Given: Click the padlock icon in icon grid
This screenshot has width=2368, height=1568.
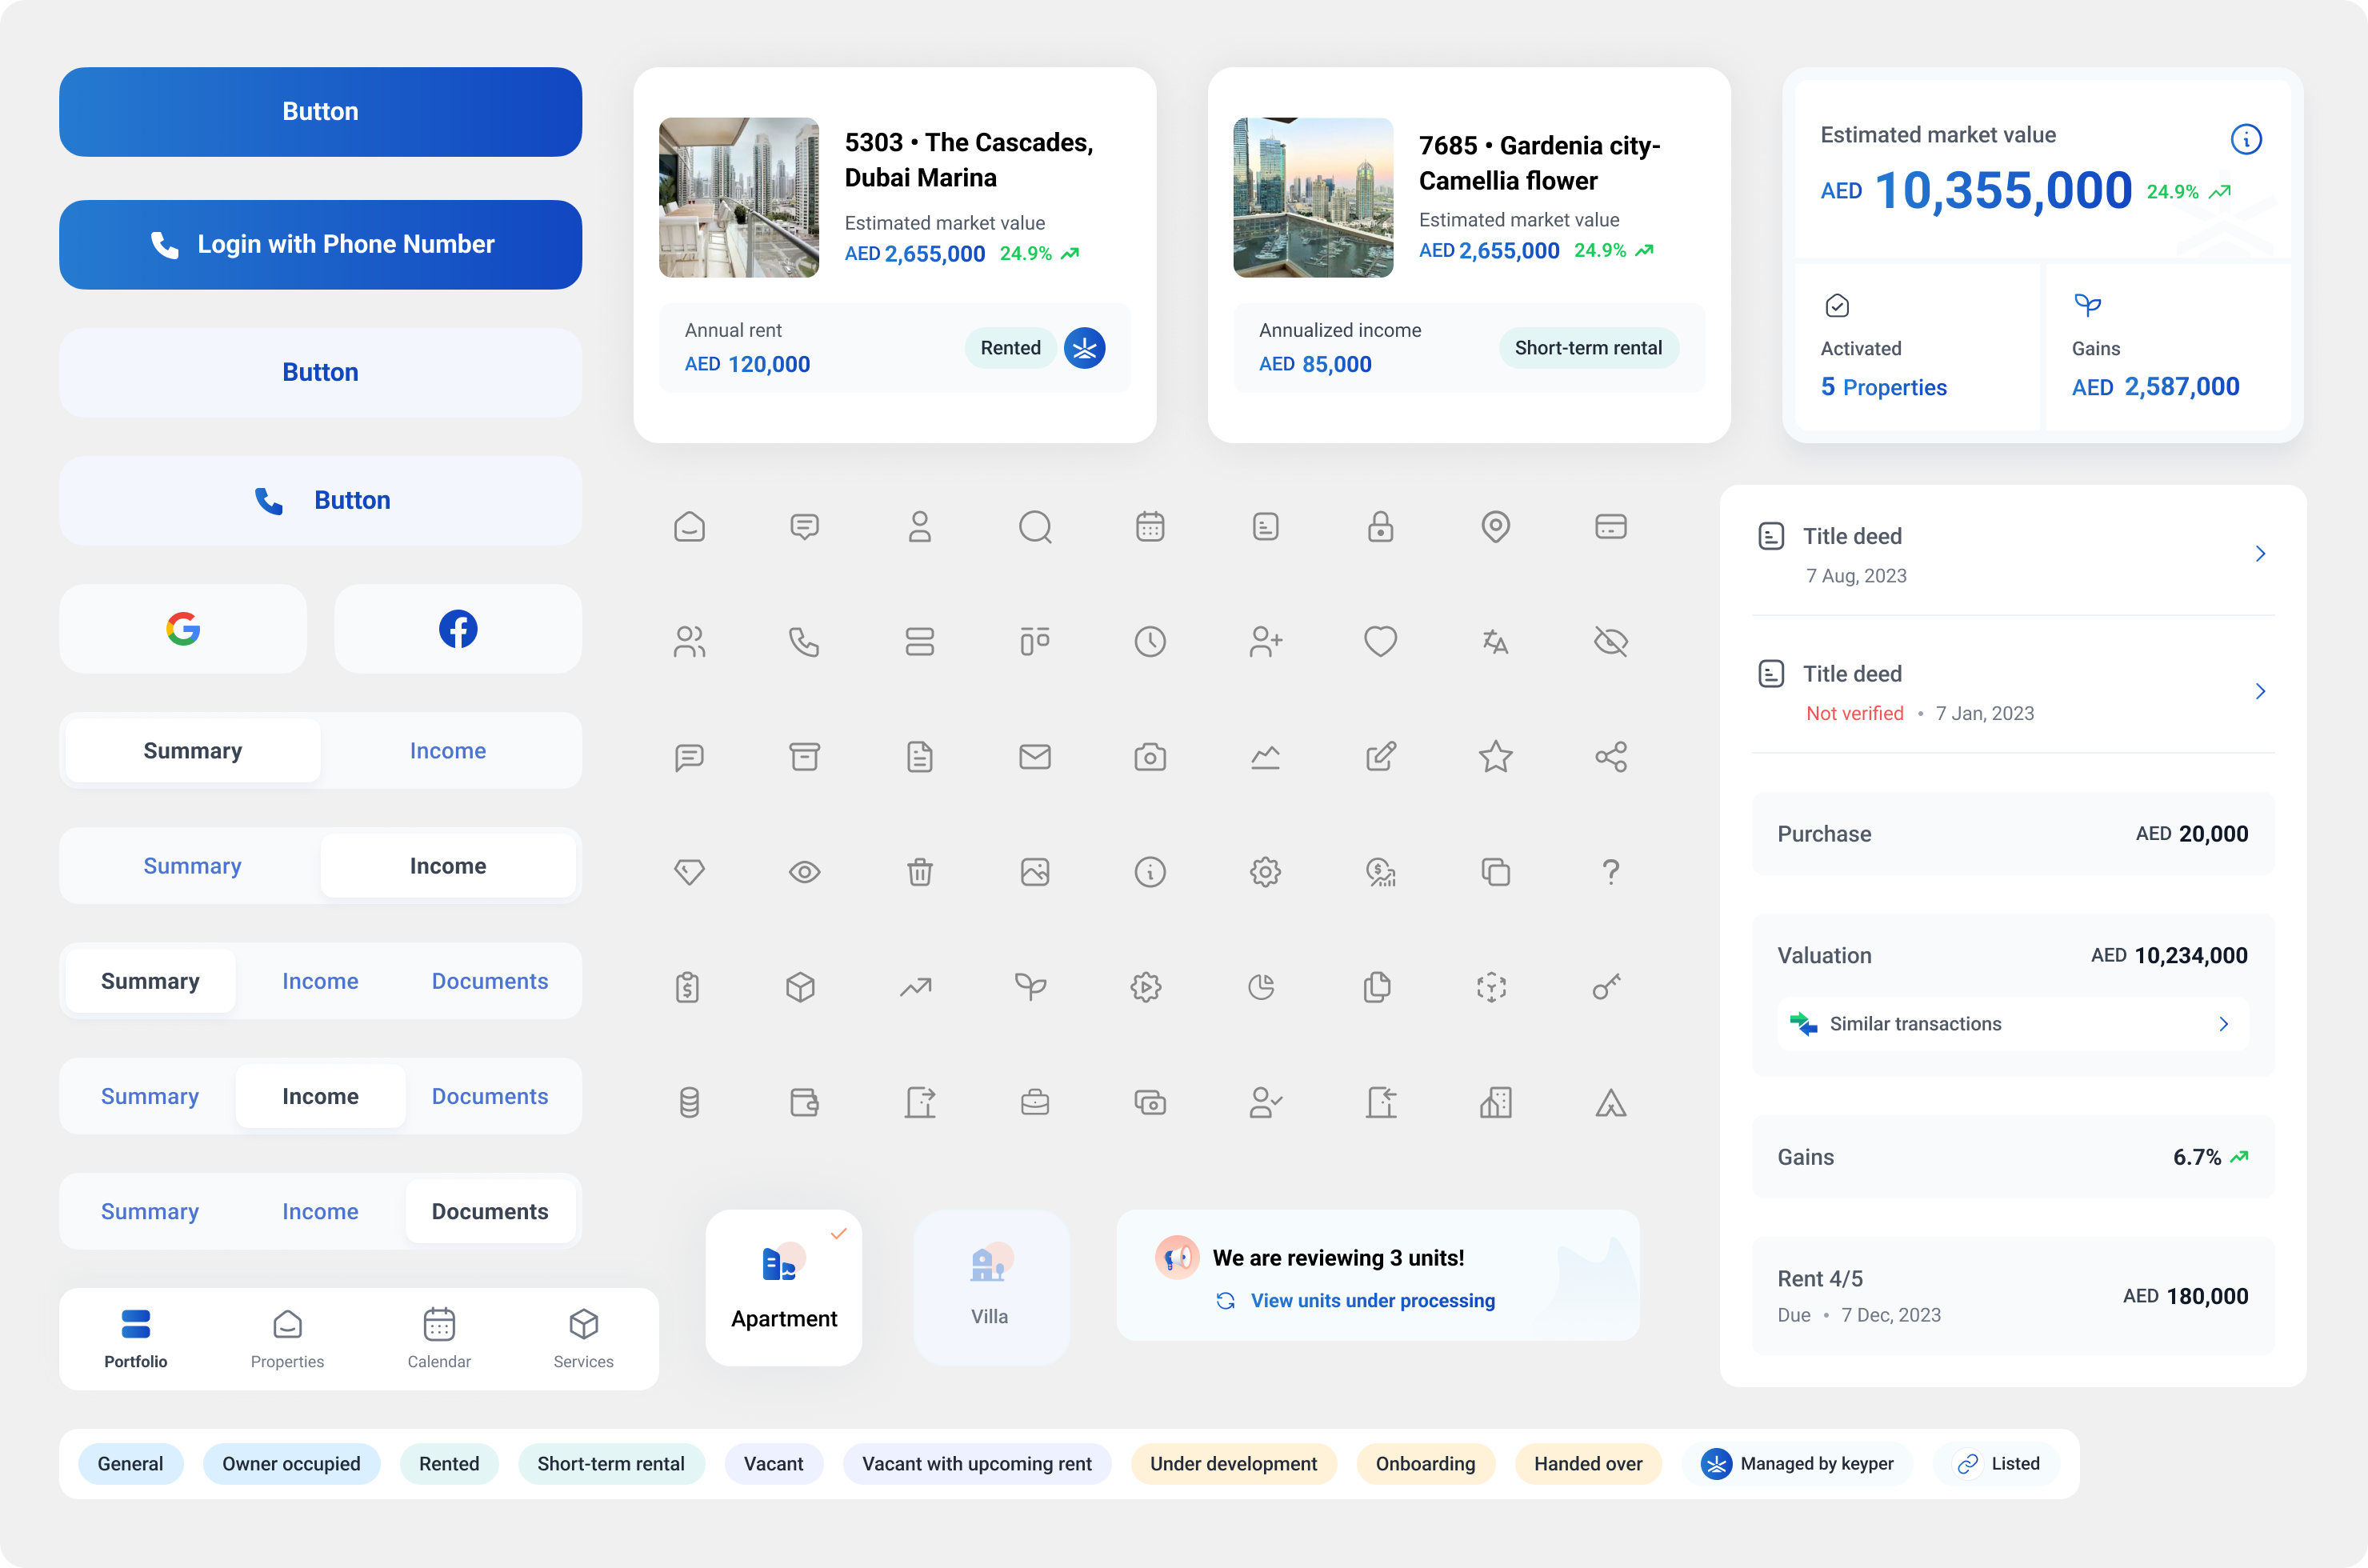Looking at the screenshot, I should (x=1381, y=527).
